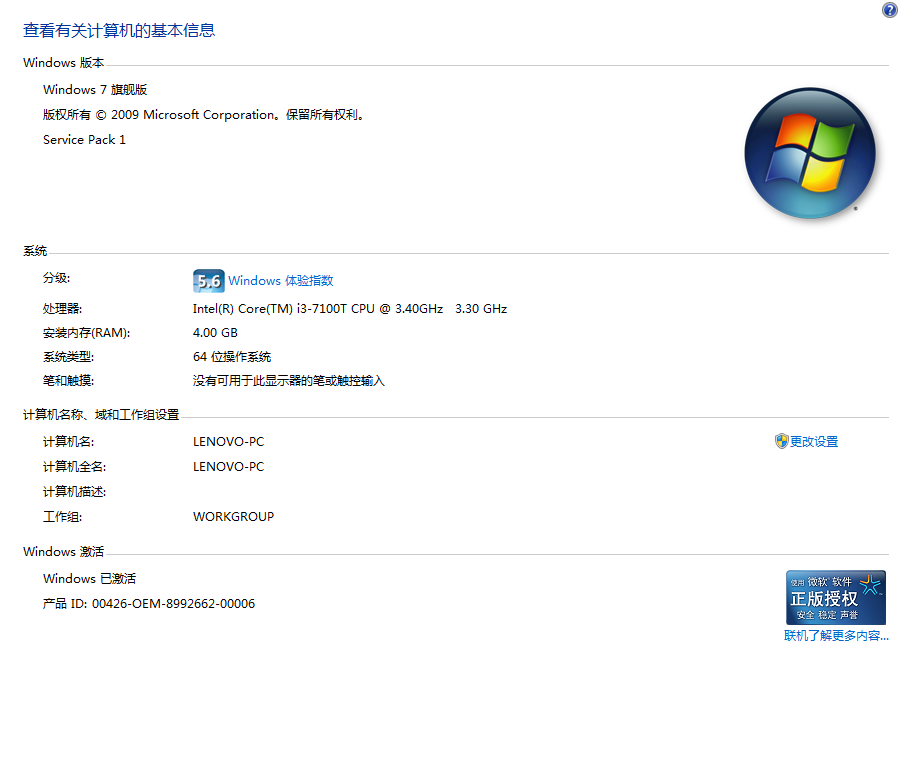Click the 系统类型 label

tap(68, 357)
